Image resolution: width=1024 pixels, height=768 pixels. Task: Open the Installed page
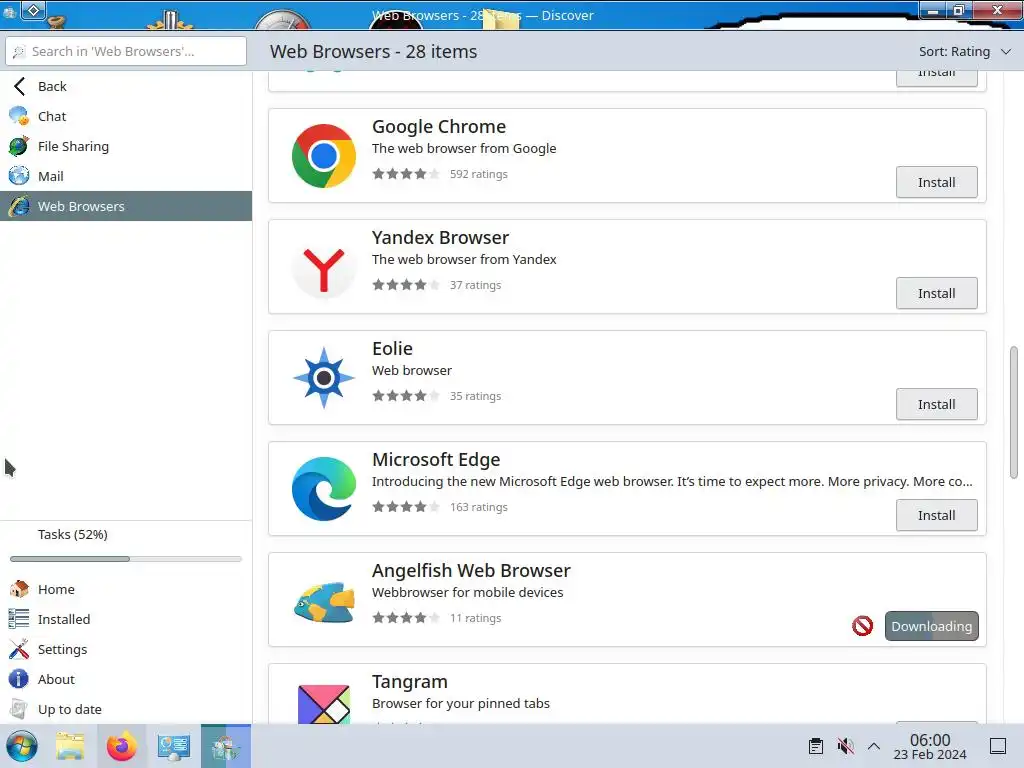point(126,619)
